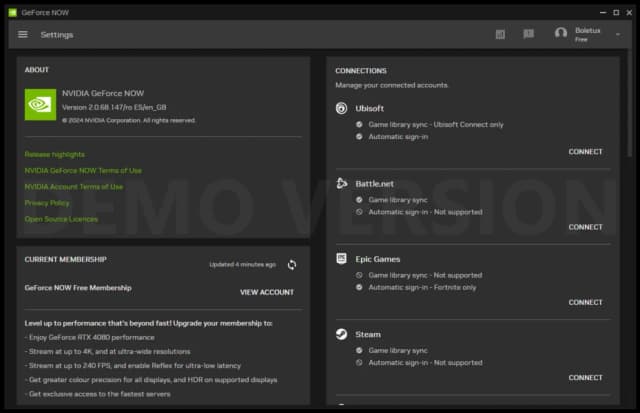Click Battle.net automatic sign-in not supported icon
640x413 pixels.
359,212
